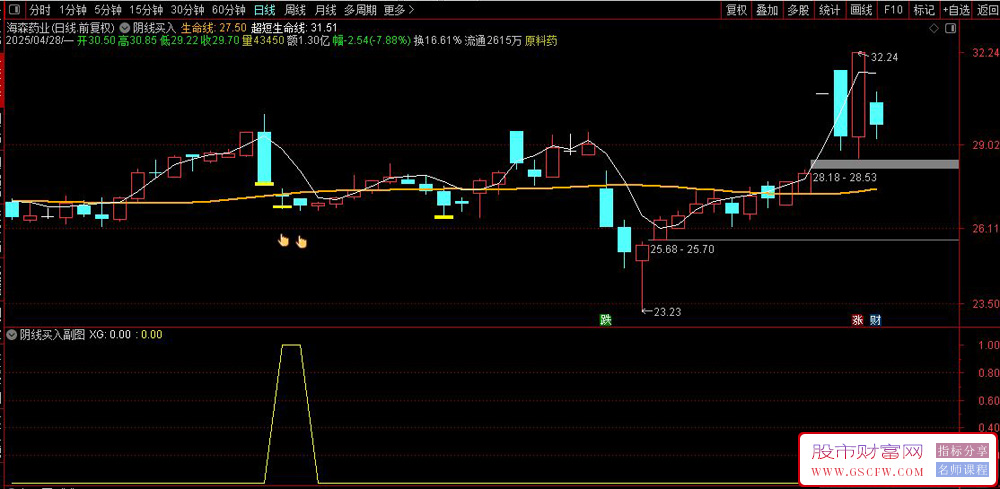The width and height of the screenshot is (1000, 489).
Task: Switch to the 60分钟 period tab
Action: [228, 10]
